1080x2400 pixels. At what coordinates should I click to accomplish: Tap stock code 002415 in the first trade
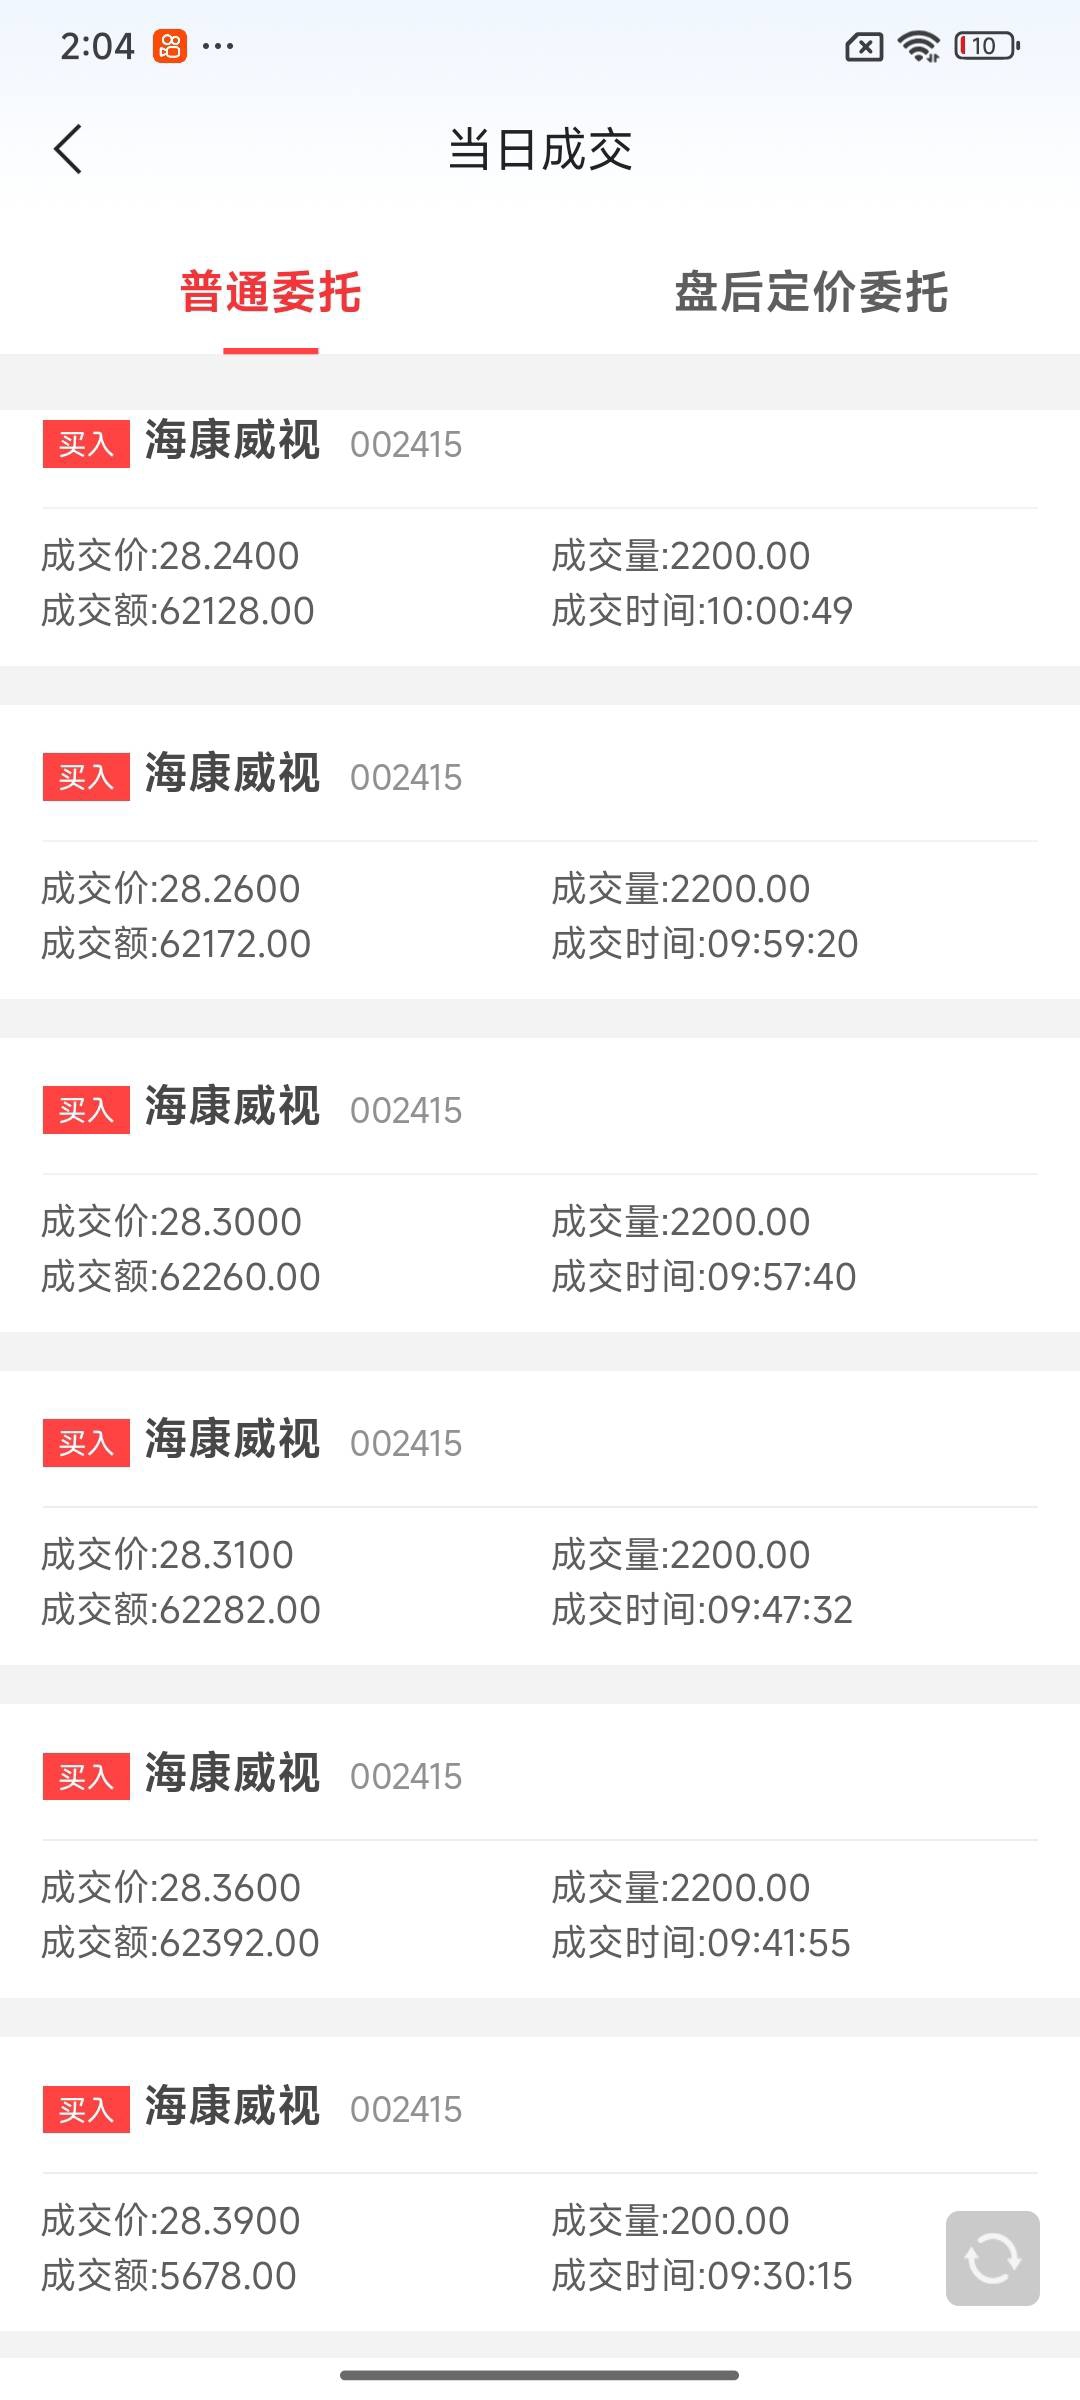tap(406, 445)
